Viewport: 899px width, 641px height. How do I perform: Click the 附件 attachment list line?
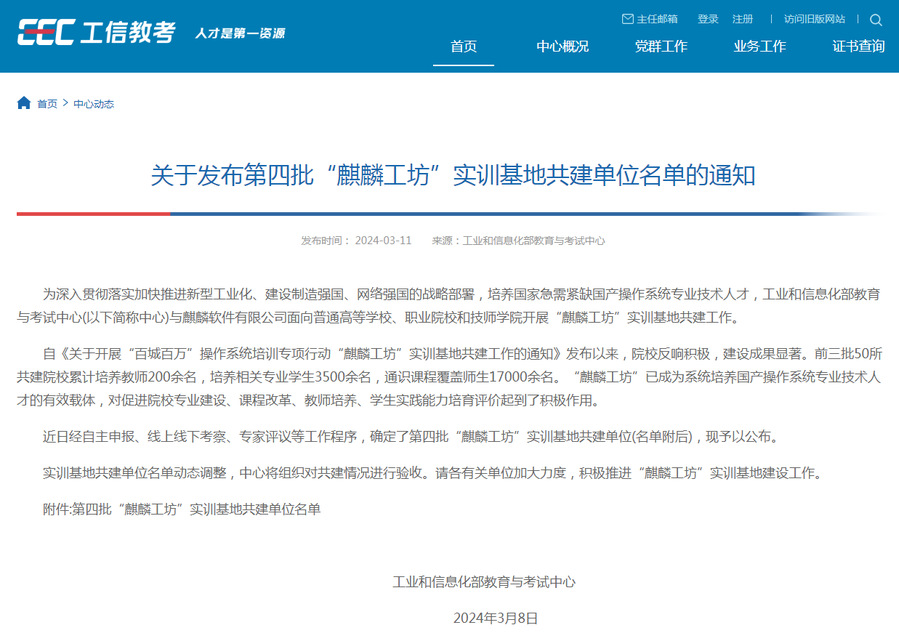pos(182,509)
